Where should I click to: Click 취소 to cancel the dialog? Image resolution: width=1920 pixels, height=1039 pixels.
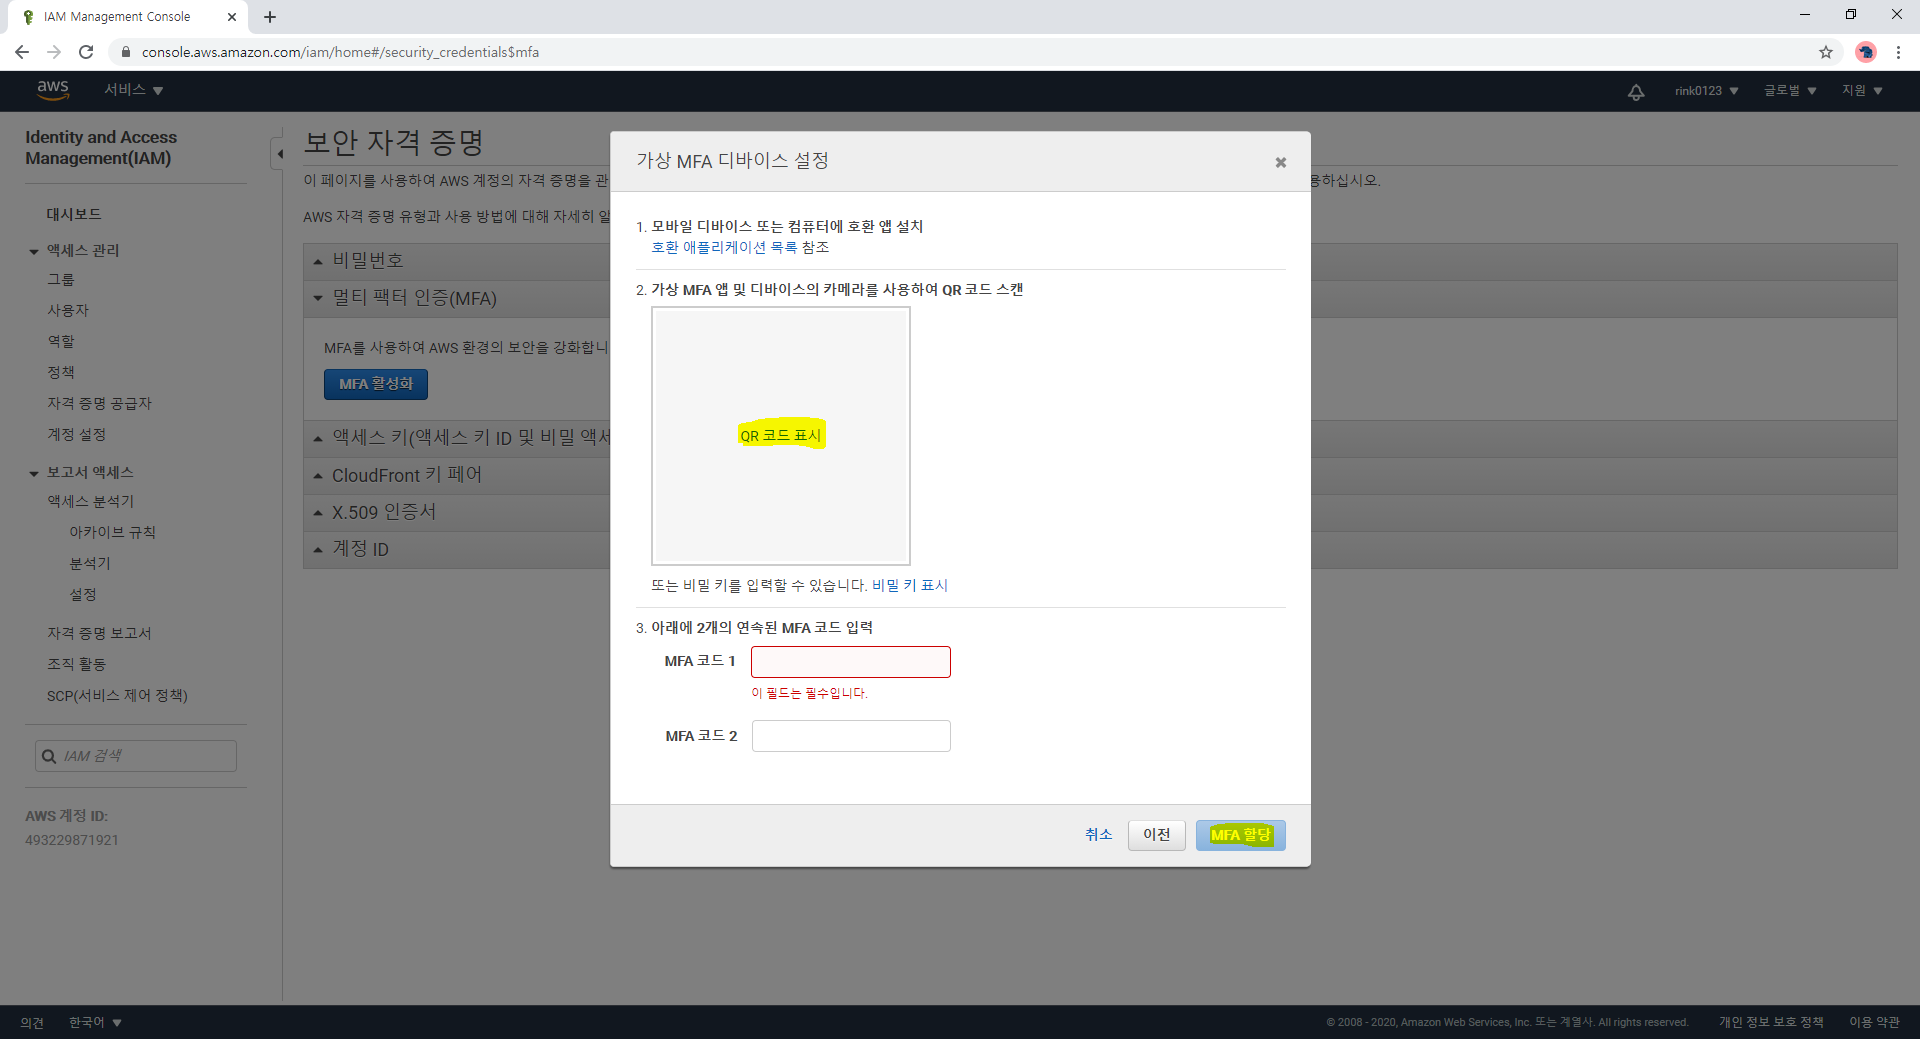pos(1098,835)
